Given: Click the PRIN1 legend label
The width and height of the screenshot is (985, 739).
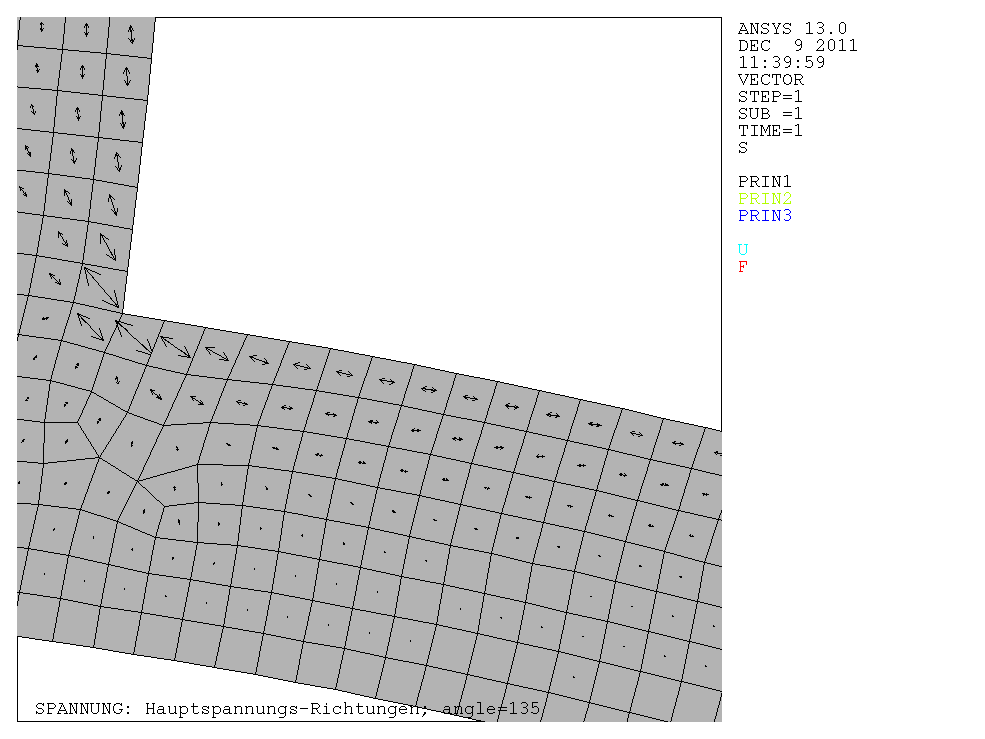Looking at the screenshot, I should pyautogui.click(x=764, y=182).
